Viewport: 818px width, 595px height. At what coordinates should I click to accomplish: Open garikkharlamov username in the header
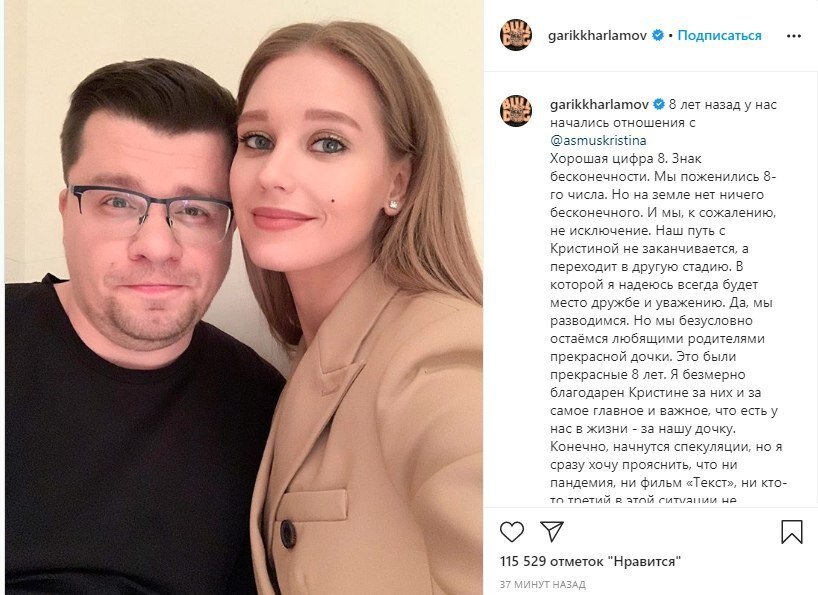[598, 35]
